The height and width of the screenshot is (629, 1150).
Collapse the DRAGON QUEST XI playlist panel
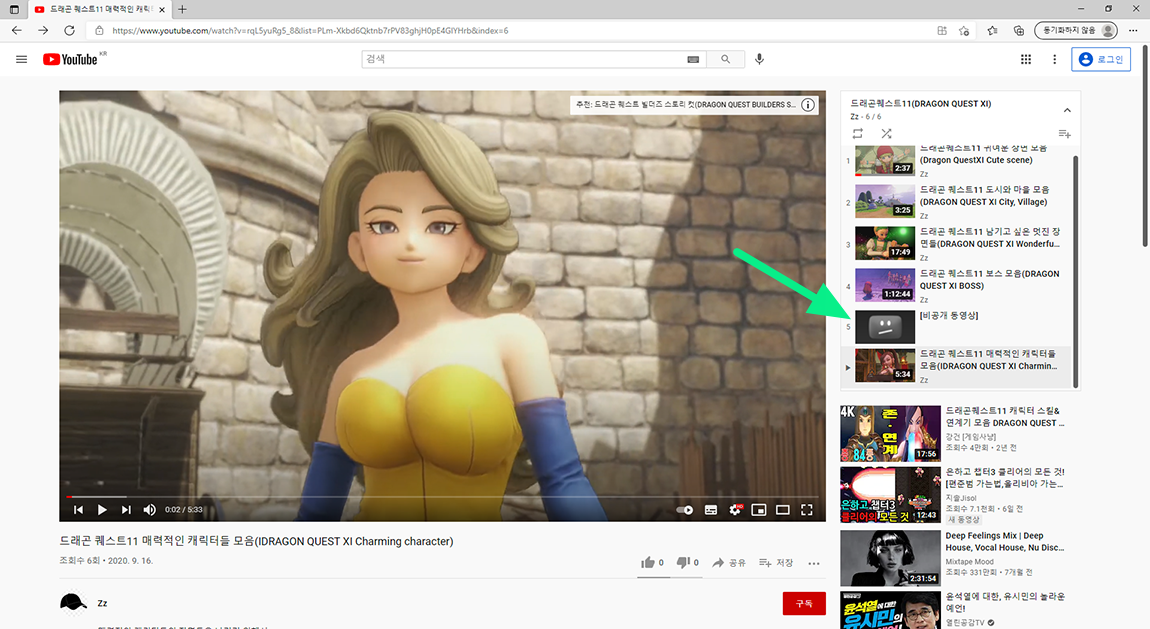[x=1067, y=110]
